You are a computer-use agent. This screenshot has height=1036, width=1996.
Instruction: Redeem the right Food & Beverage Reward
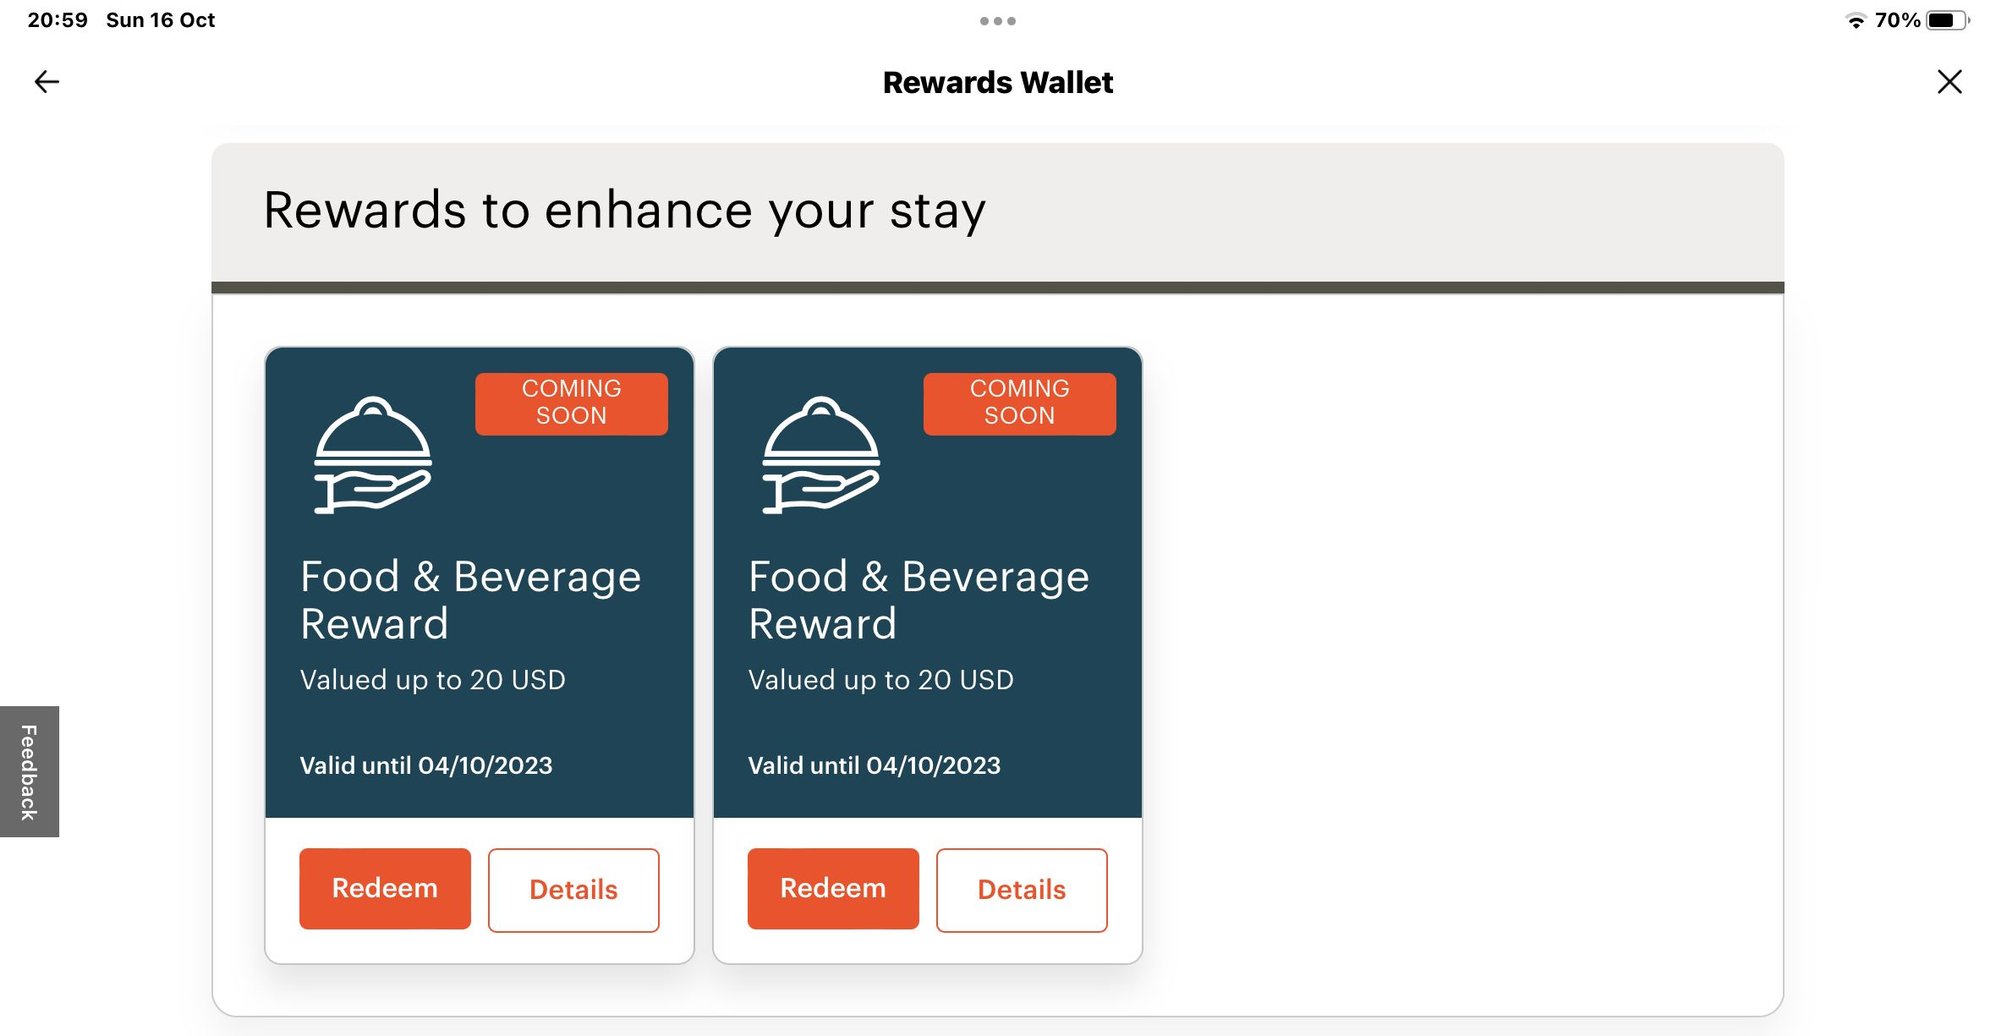pos(833,889)
